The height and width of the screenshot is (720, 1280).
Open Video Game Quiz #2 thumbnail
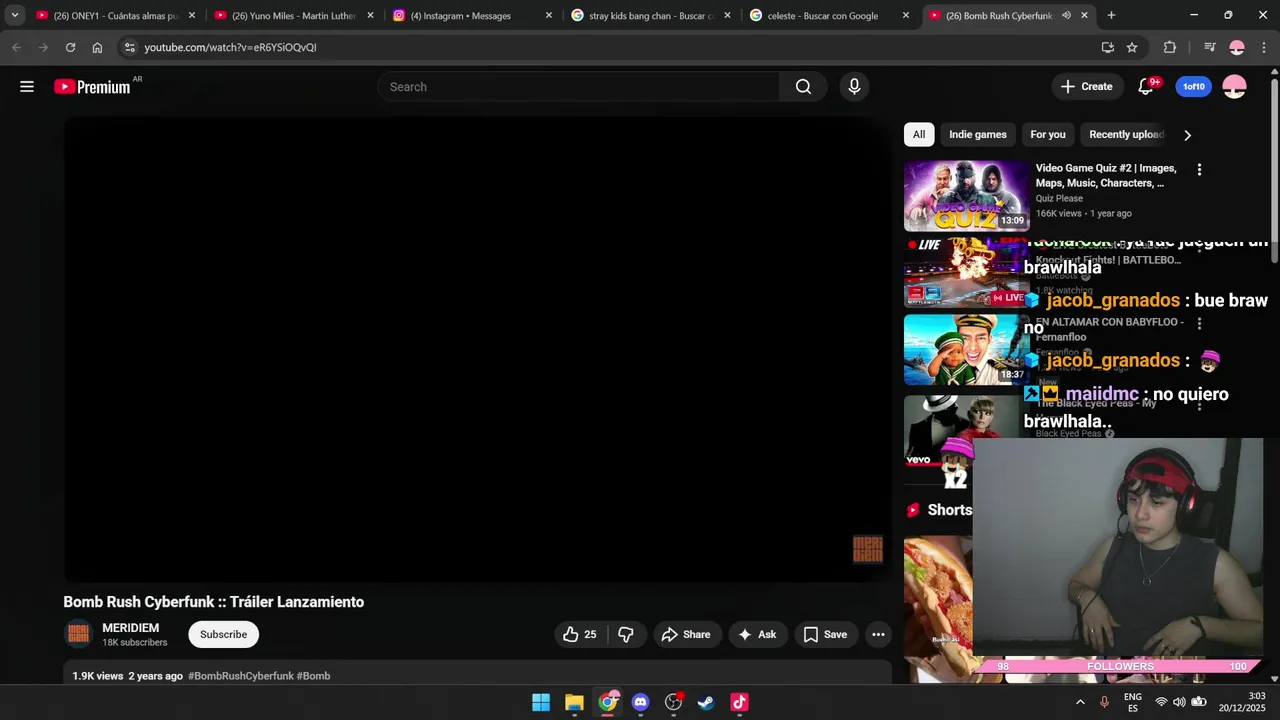966,196
